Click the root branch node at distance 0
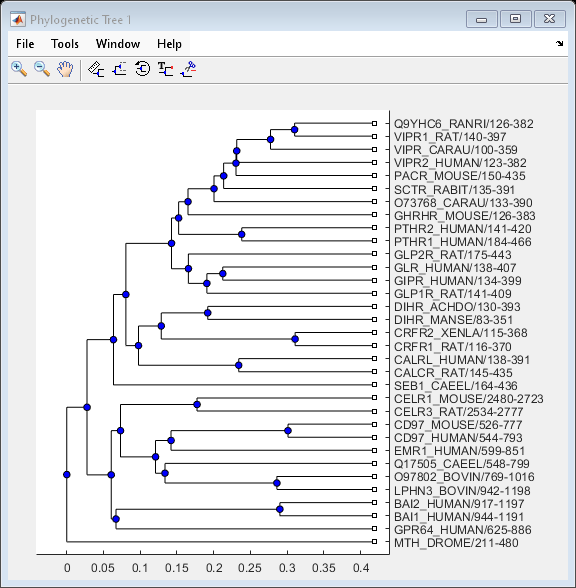Image resolution: width=576 pixels, height=588 pixels. pyautogui.click(x=67, y=475)
